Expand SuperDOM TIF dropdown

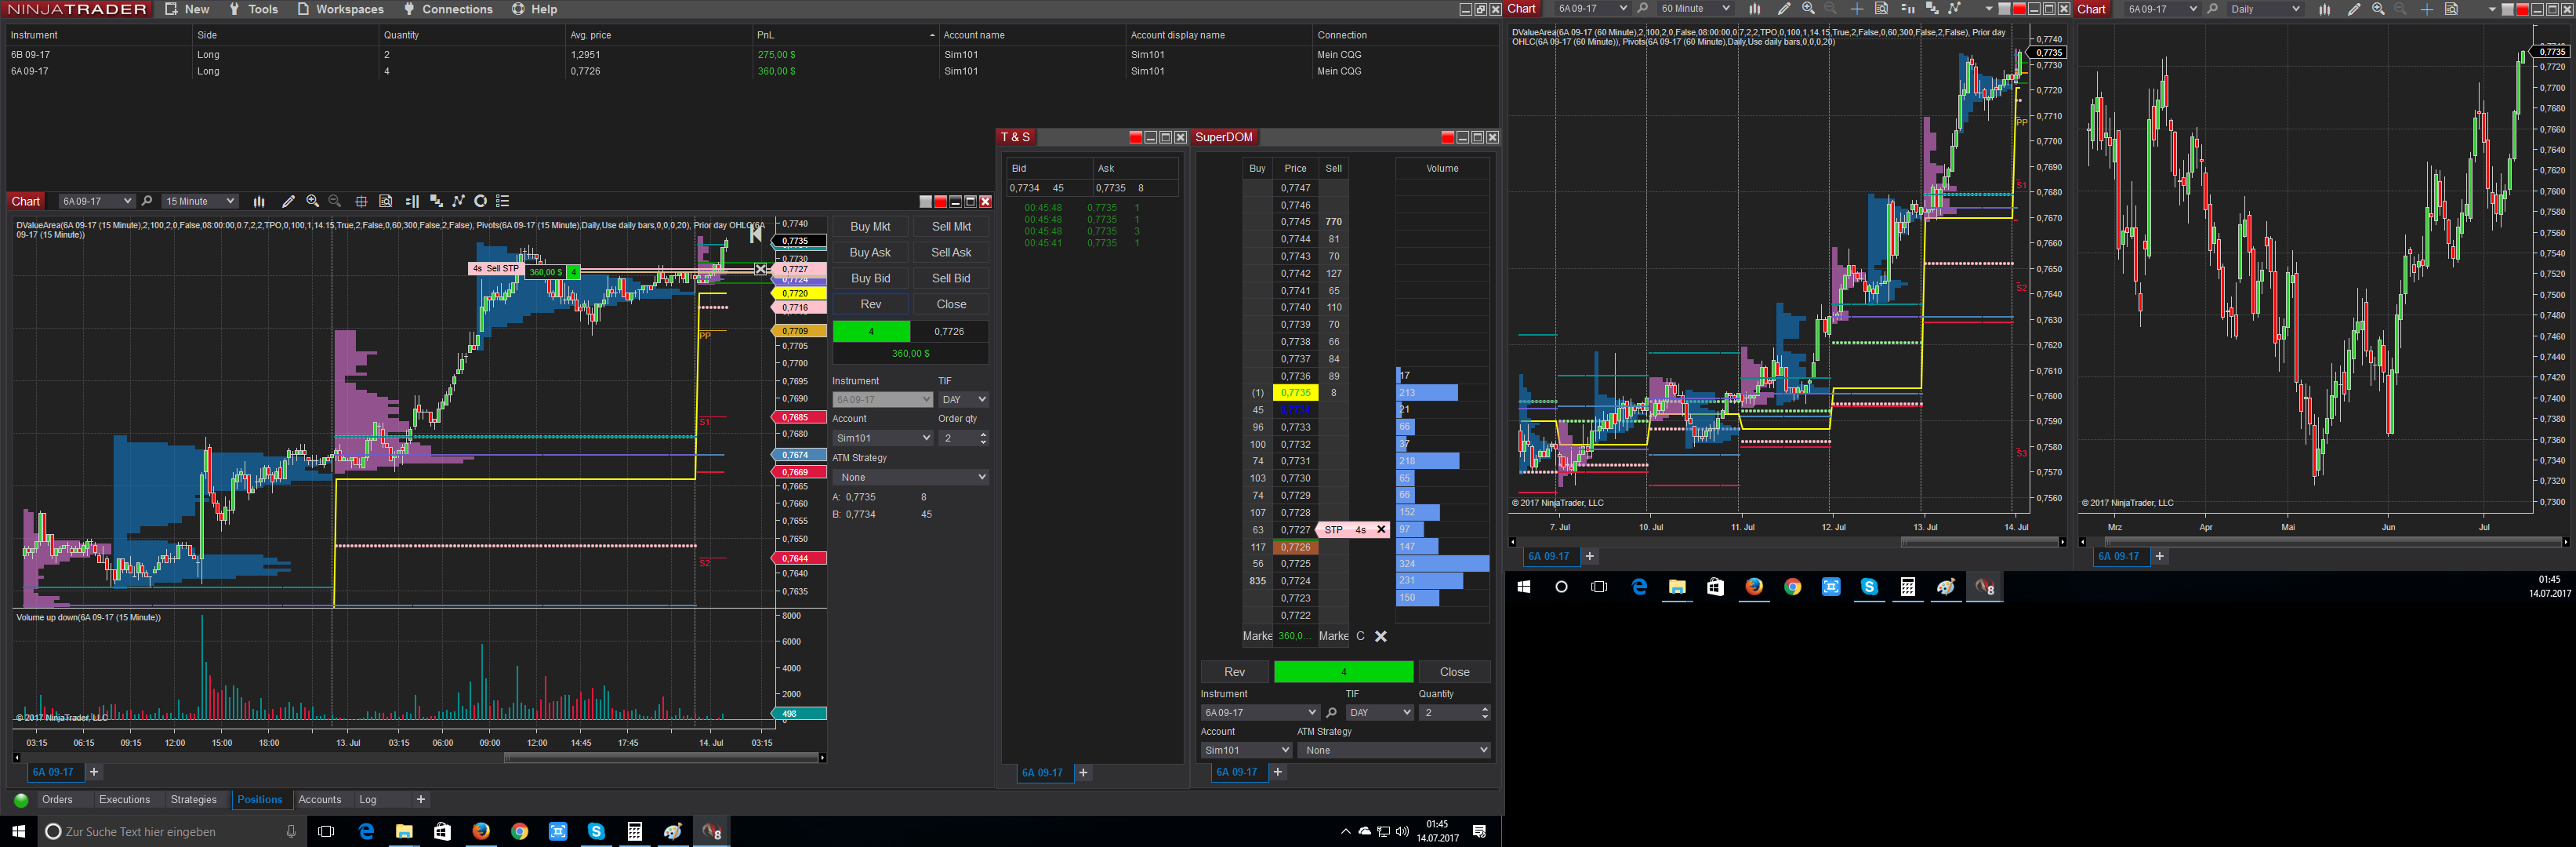(1379, 713)
